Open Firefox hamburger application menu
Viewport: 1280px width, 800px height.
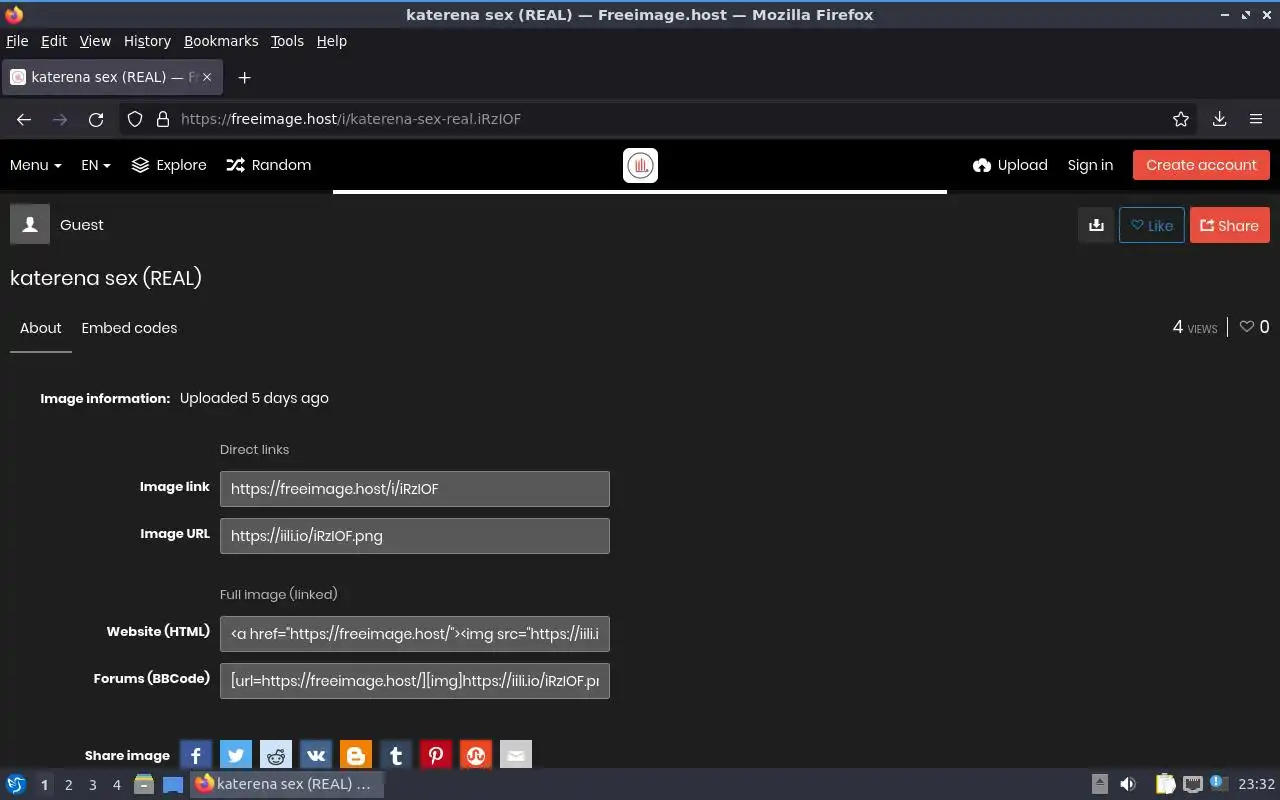[1256, 119]
